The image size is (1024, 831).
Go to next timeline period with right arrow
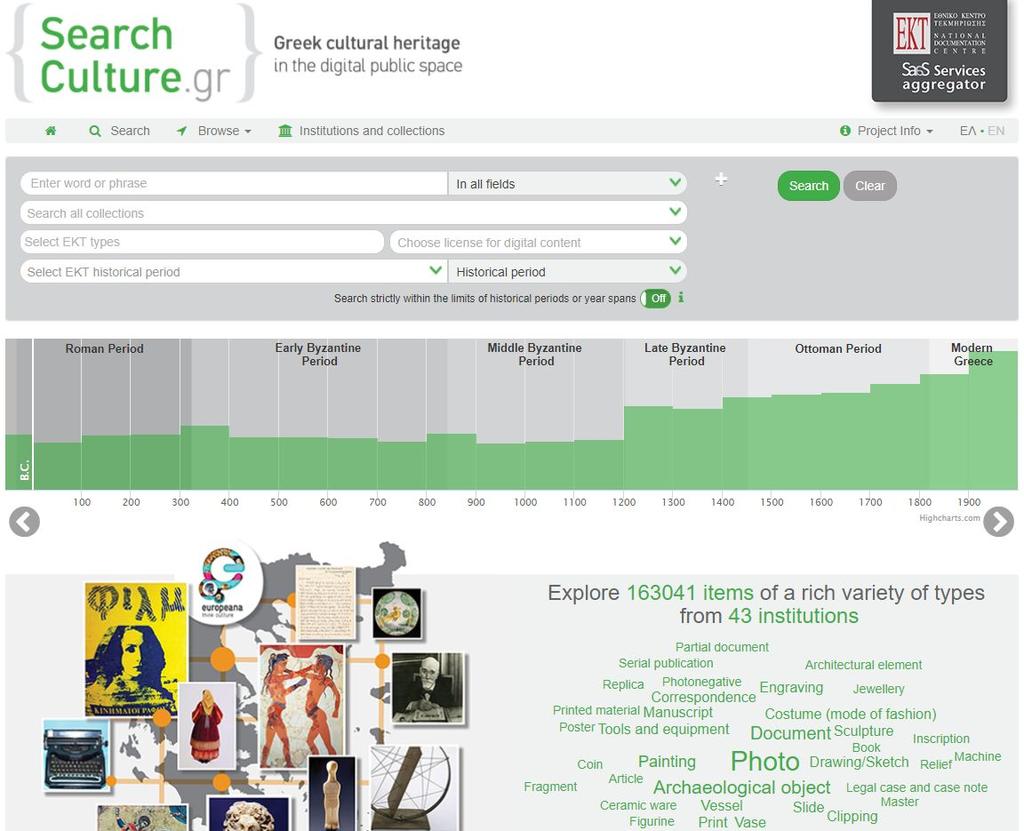click(999, 521)
